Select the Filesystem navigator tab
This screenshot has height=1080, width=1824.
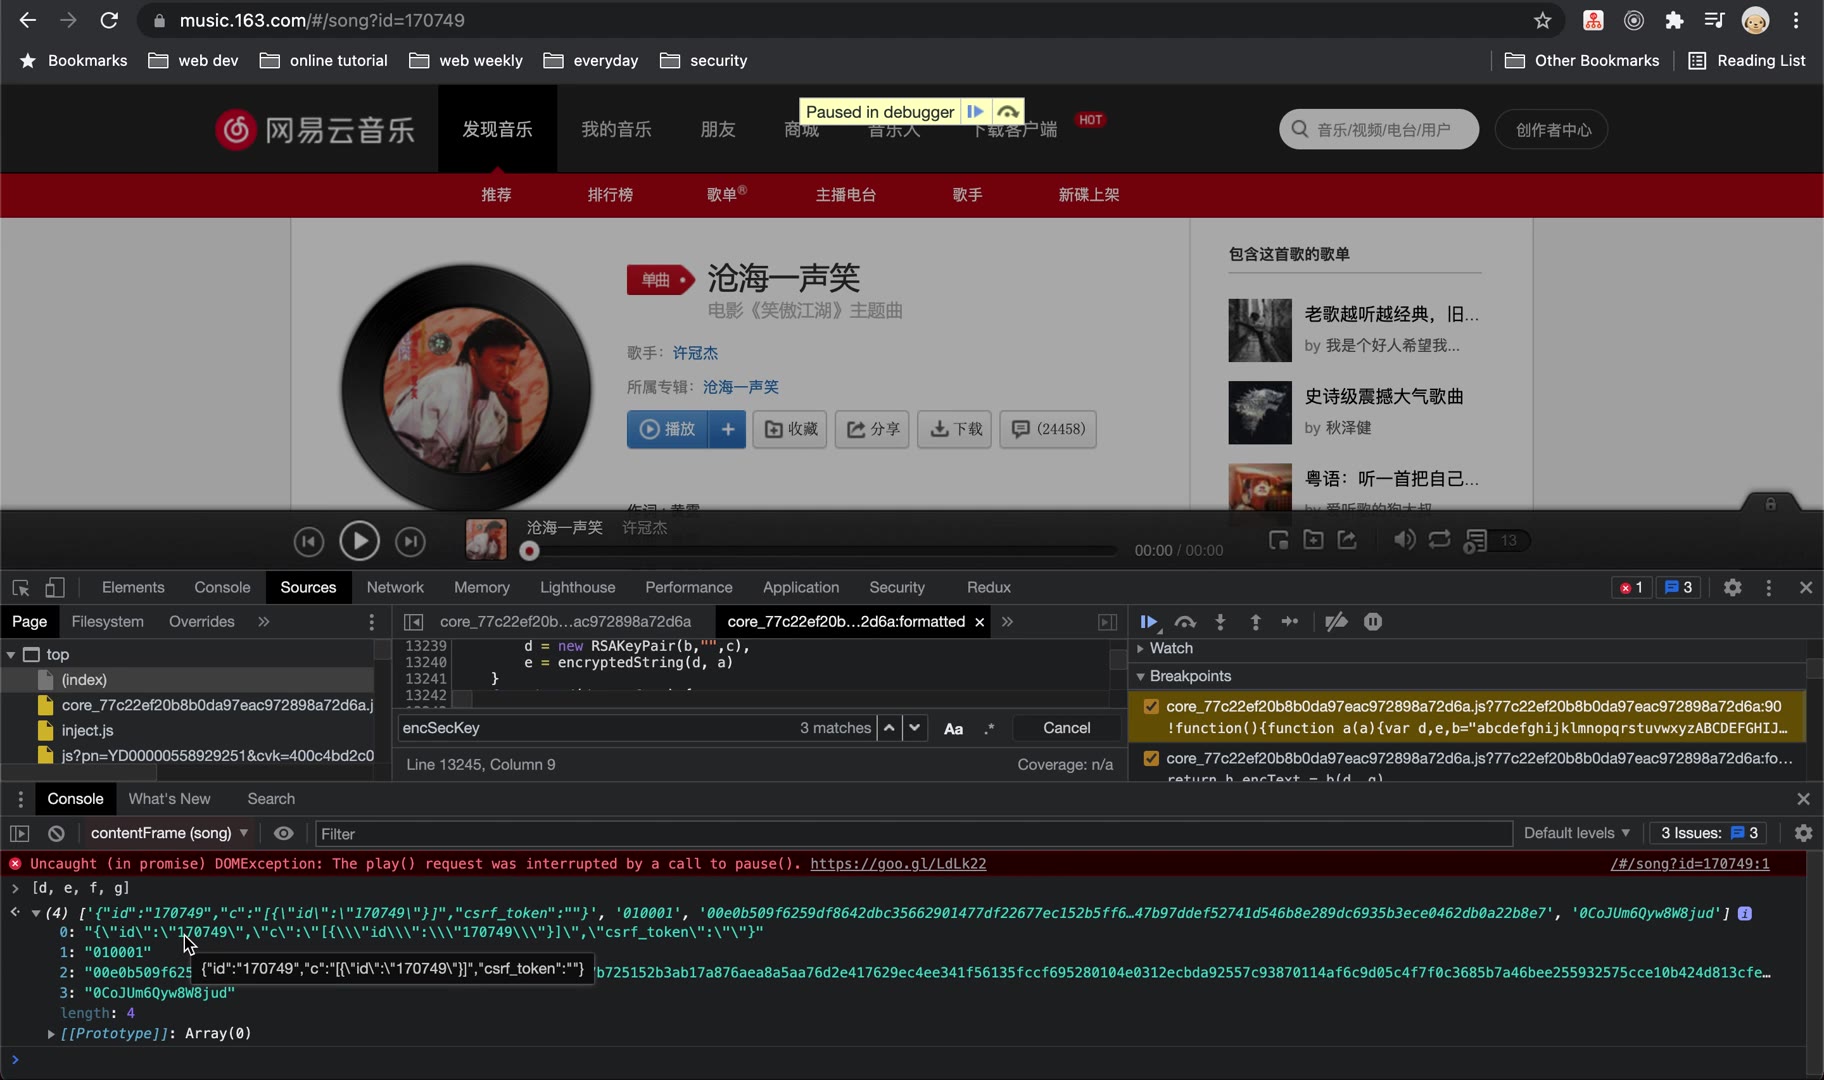coord(107,622)
